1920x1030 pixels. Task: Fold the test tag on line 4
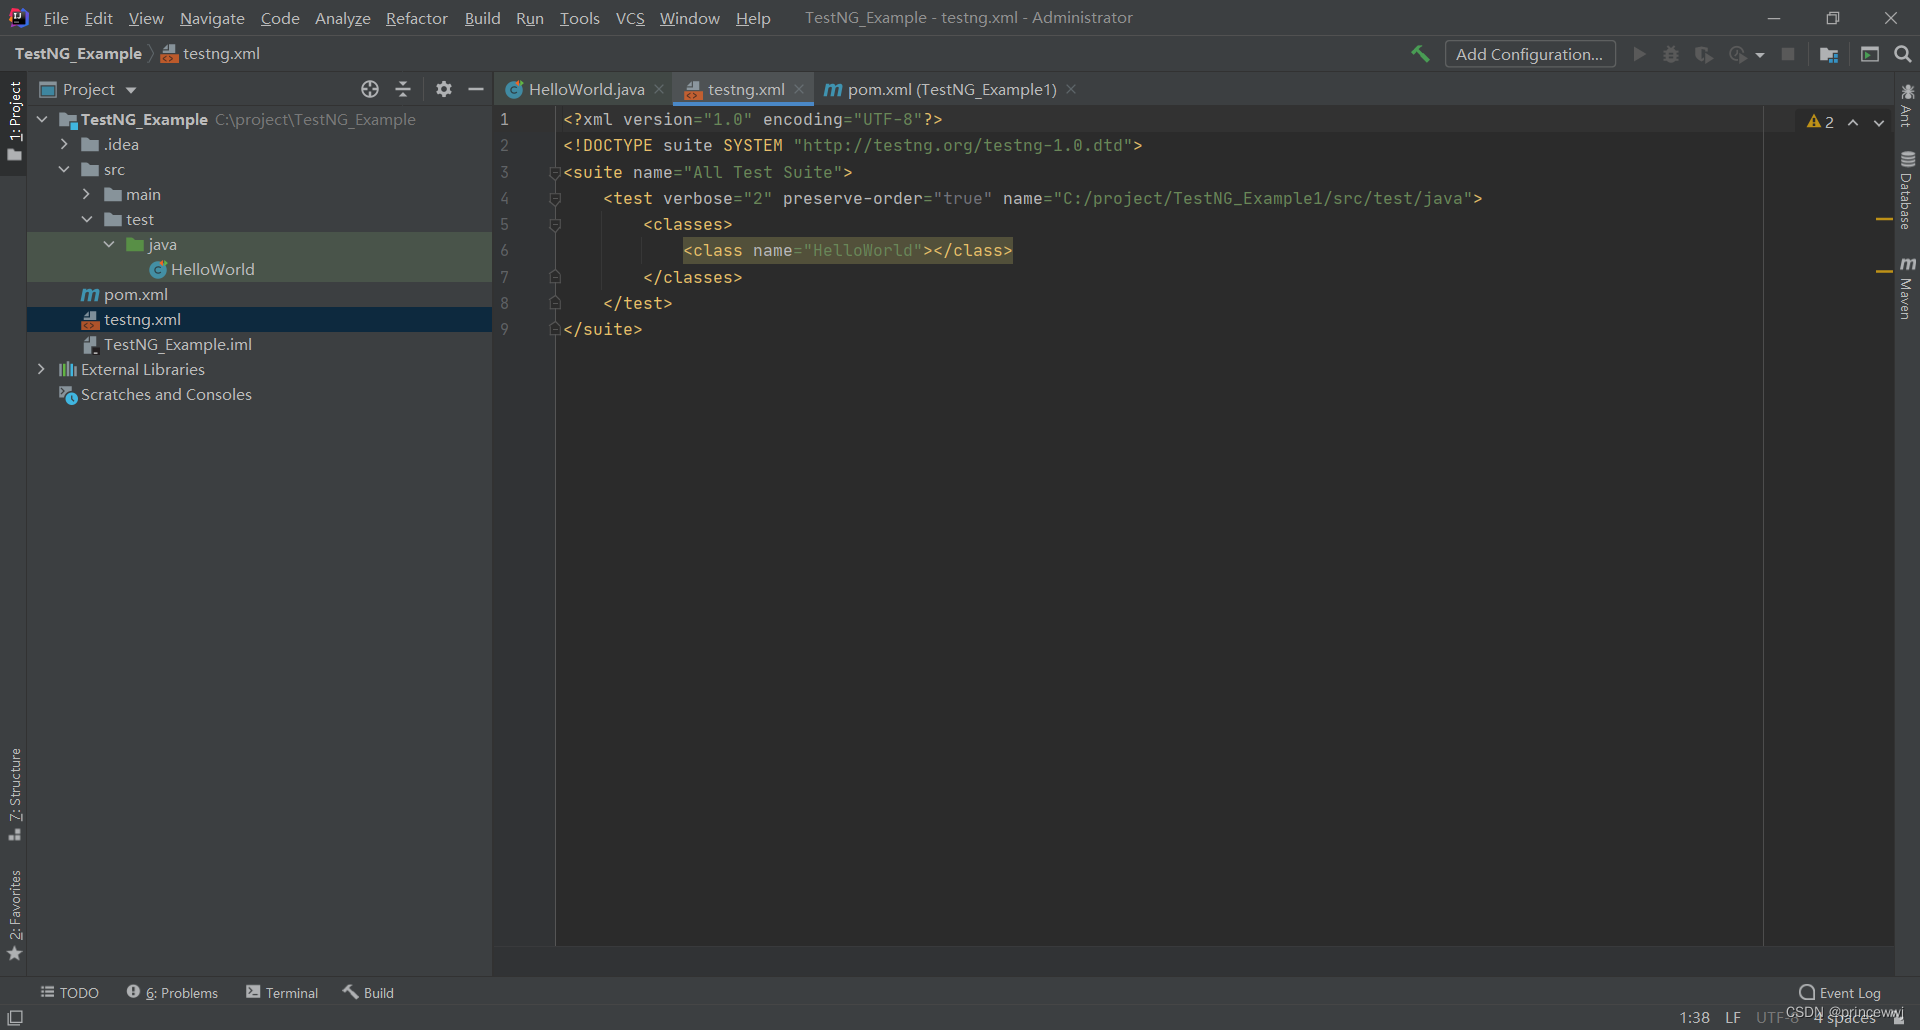(x=555, y=198)
